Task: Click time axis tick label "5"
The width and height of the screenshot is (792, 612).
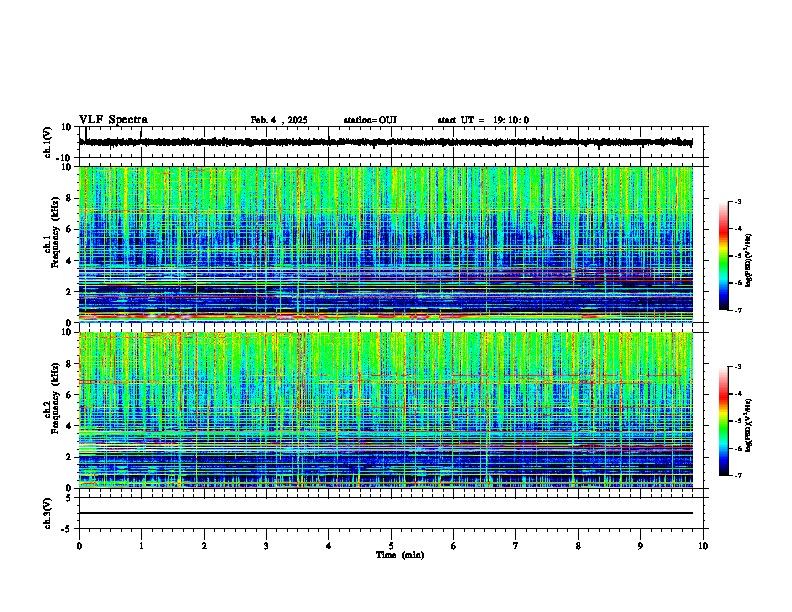Action: pos(391,546)
